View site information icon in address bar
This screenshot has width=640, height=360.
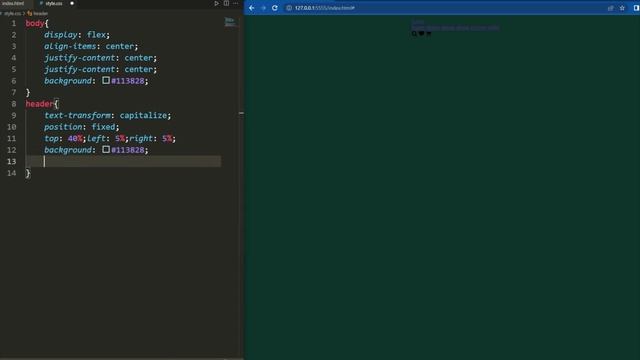pyautogui.click(x=289, y=8)
